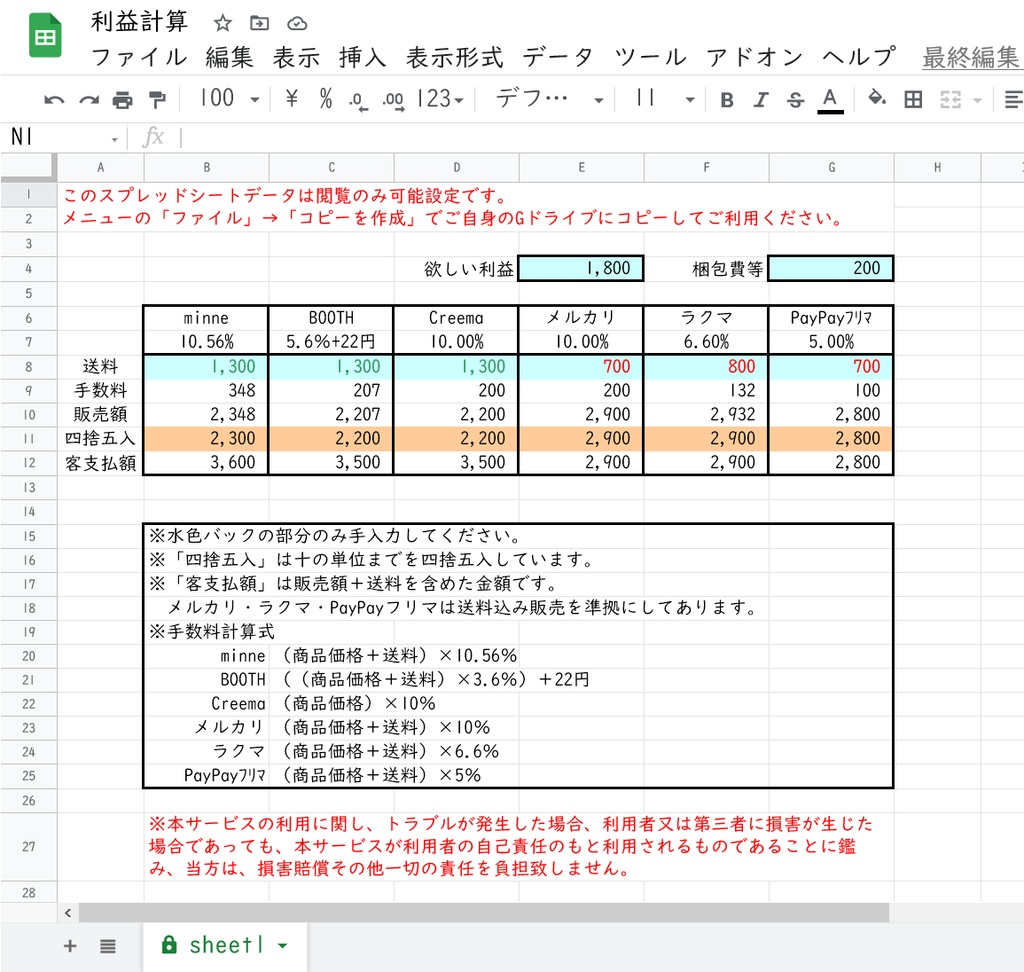This screenshot has width=1024, height=972.
Task: Click the PayPayフリマ 5.00% rate cell
Action: [831, 342]
